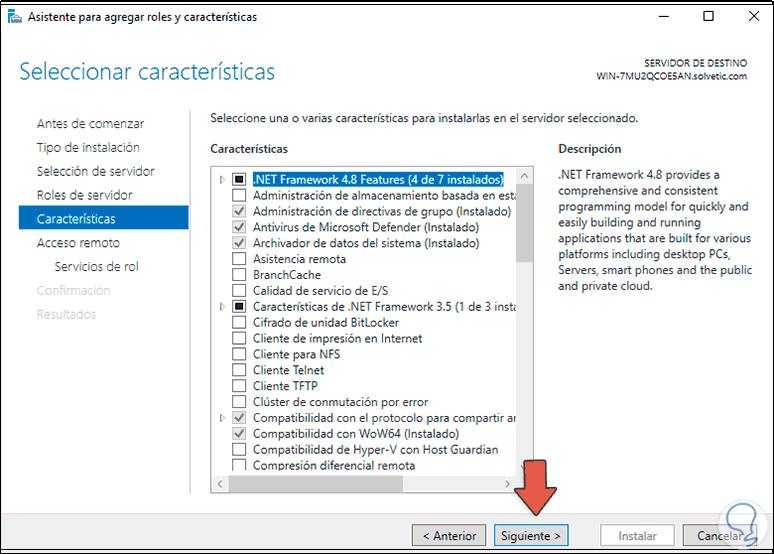
Task: Switch to Roles de servidor step
Action: 84,195
